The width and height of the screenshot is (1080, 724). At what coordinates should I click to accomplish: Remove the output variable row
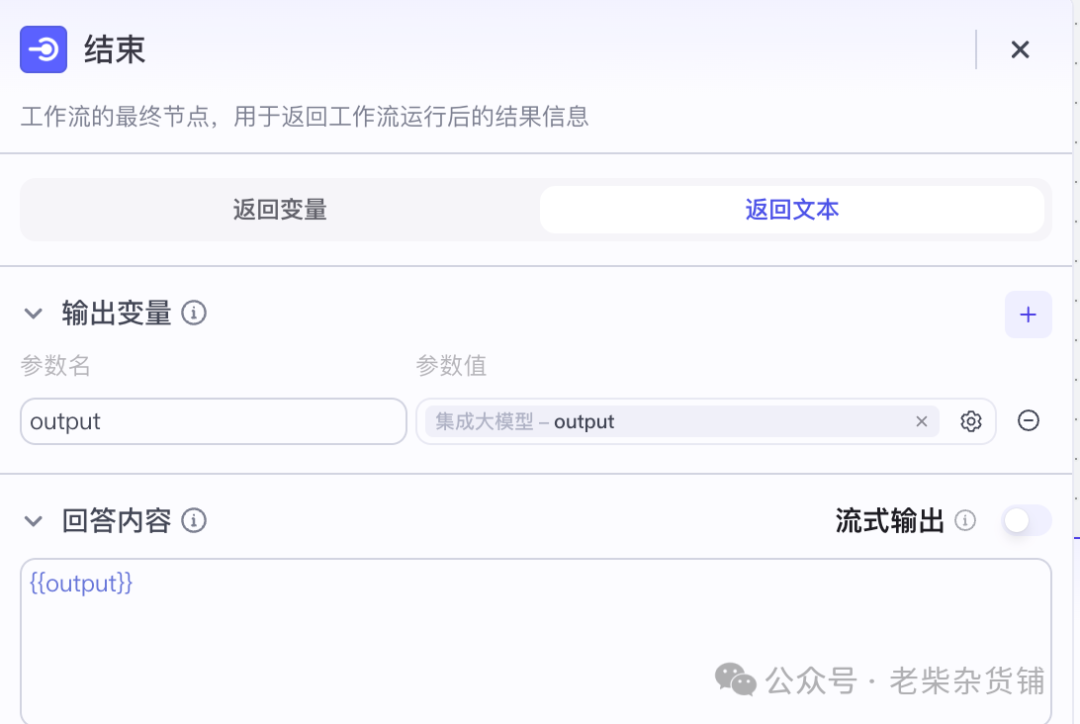(1028, 421)
